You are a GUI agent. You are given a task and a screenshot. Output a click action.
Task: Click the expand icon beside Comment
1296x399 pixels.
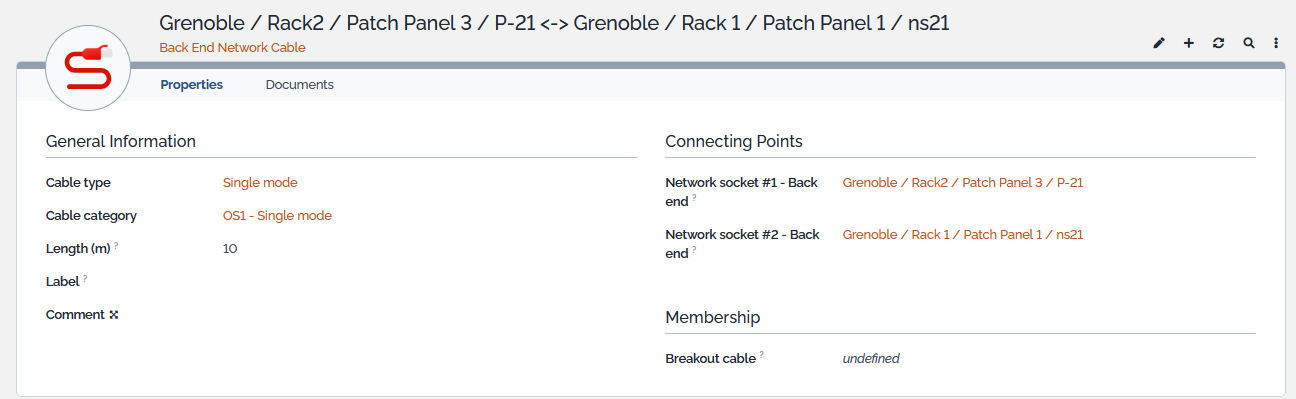point(114,315)
